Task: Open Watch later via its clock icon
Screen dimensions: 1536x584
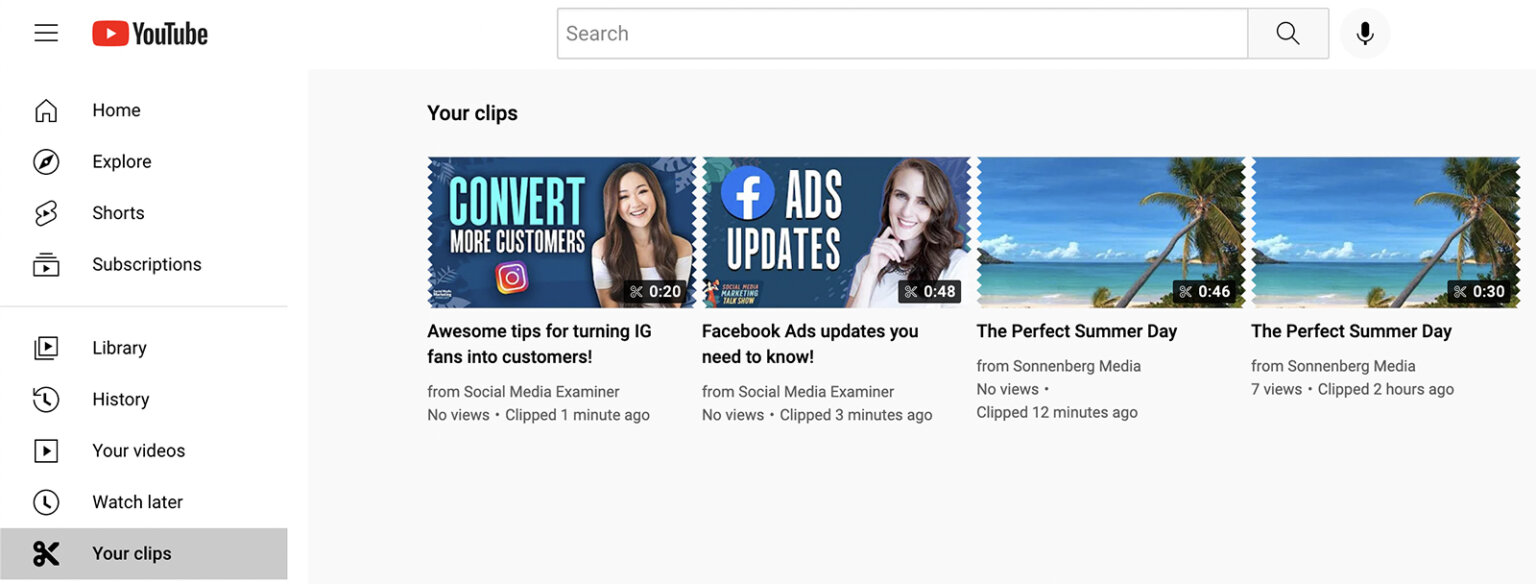Action: (x=46, y=501)
